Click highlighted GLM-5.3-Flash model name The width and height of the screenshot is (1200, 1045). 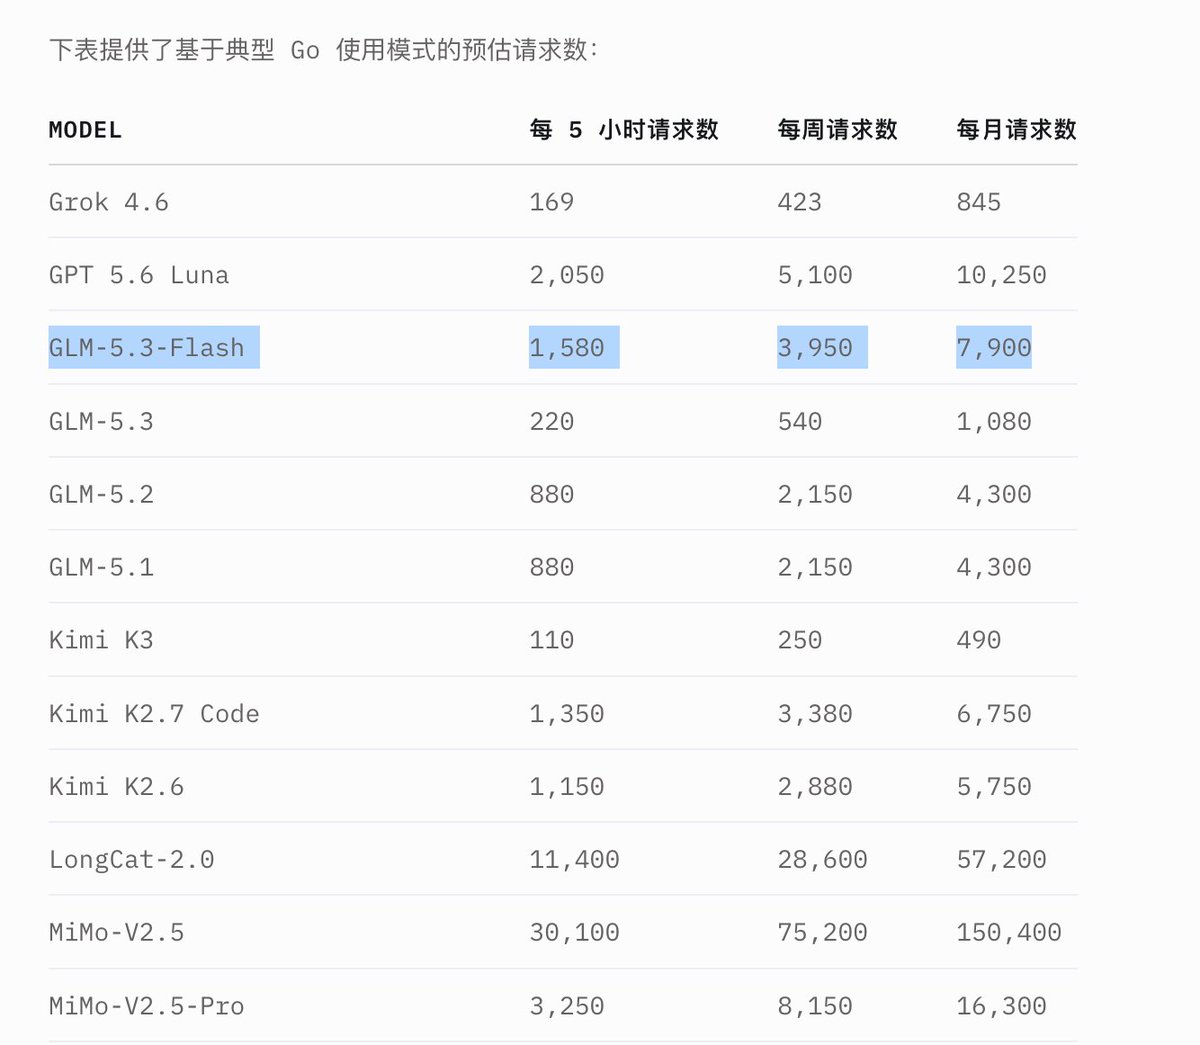coord(147,348)
